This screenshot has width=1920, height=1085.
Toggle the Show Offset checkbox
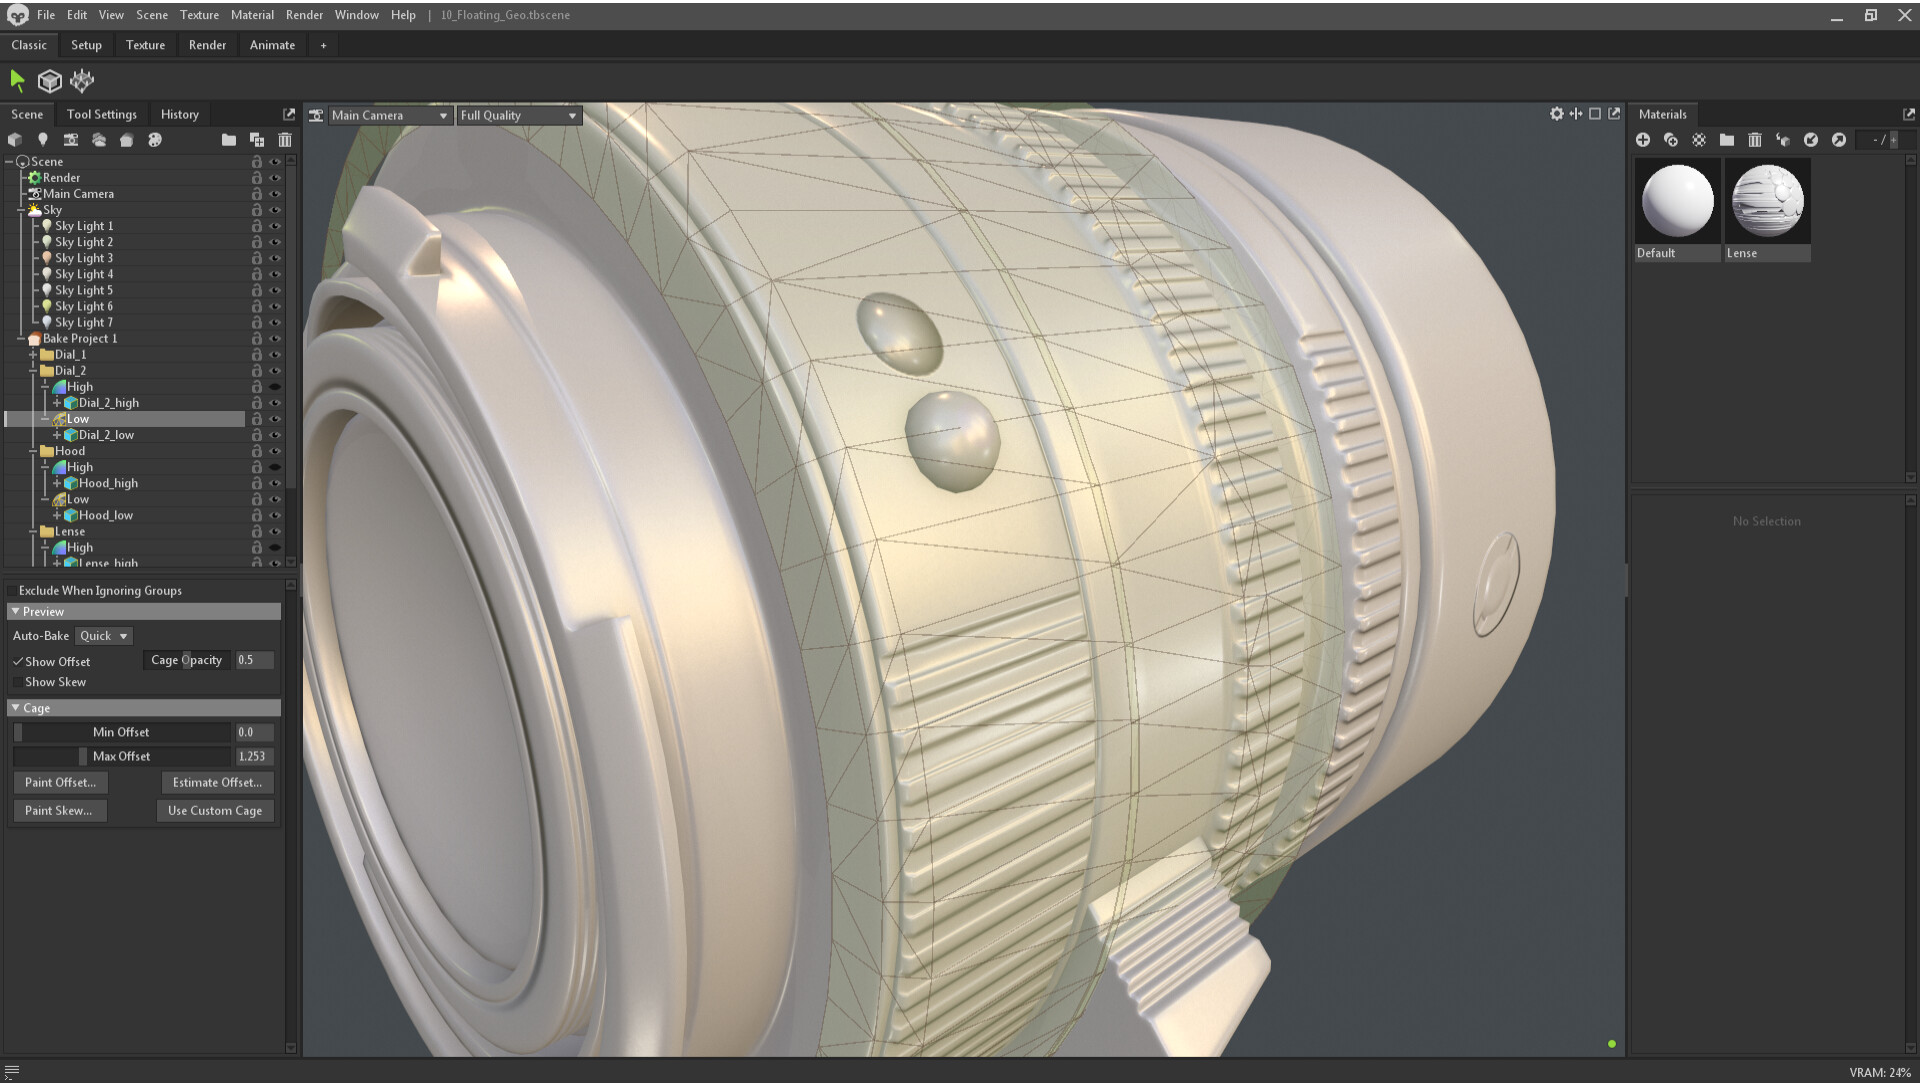tap(18, 662)
